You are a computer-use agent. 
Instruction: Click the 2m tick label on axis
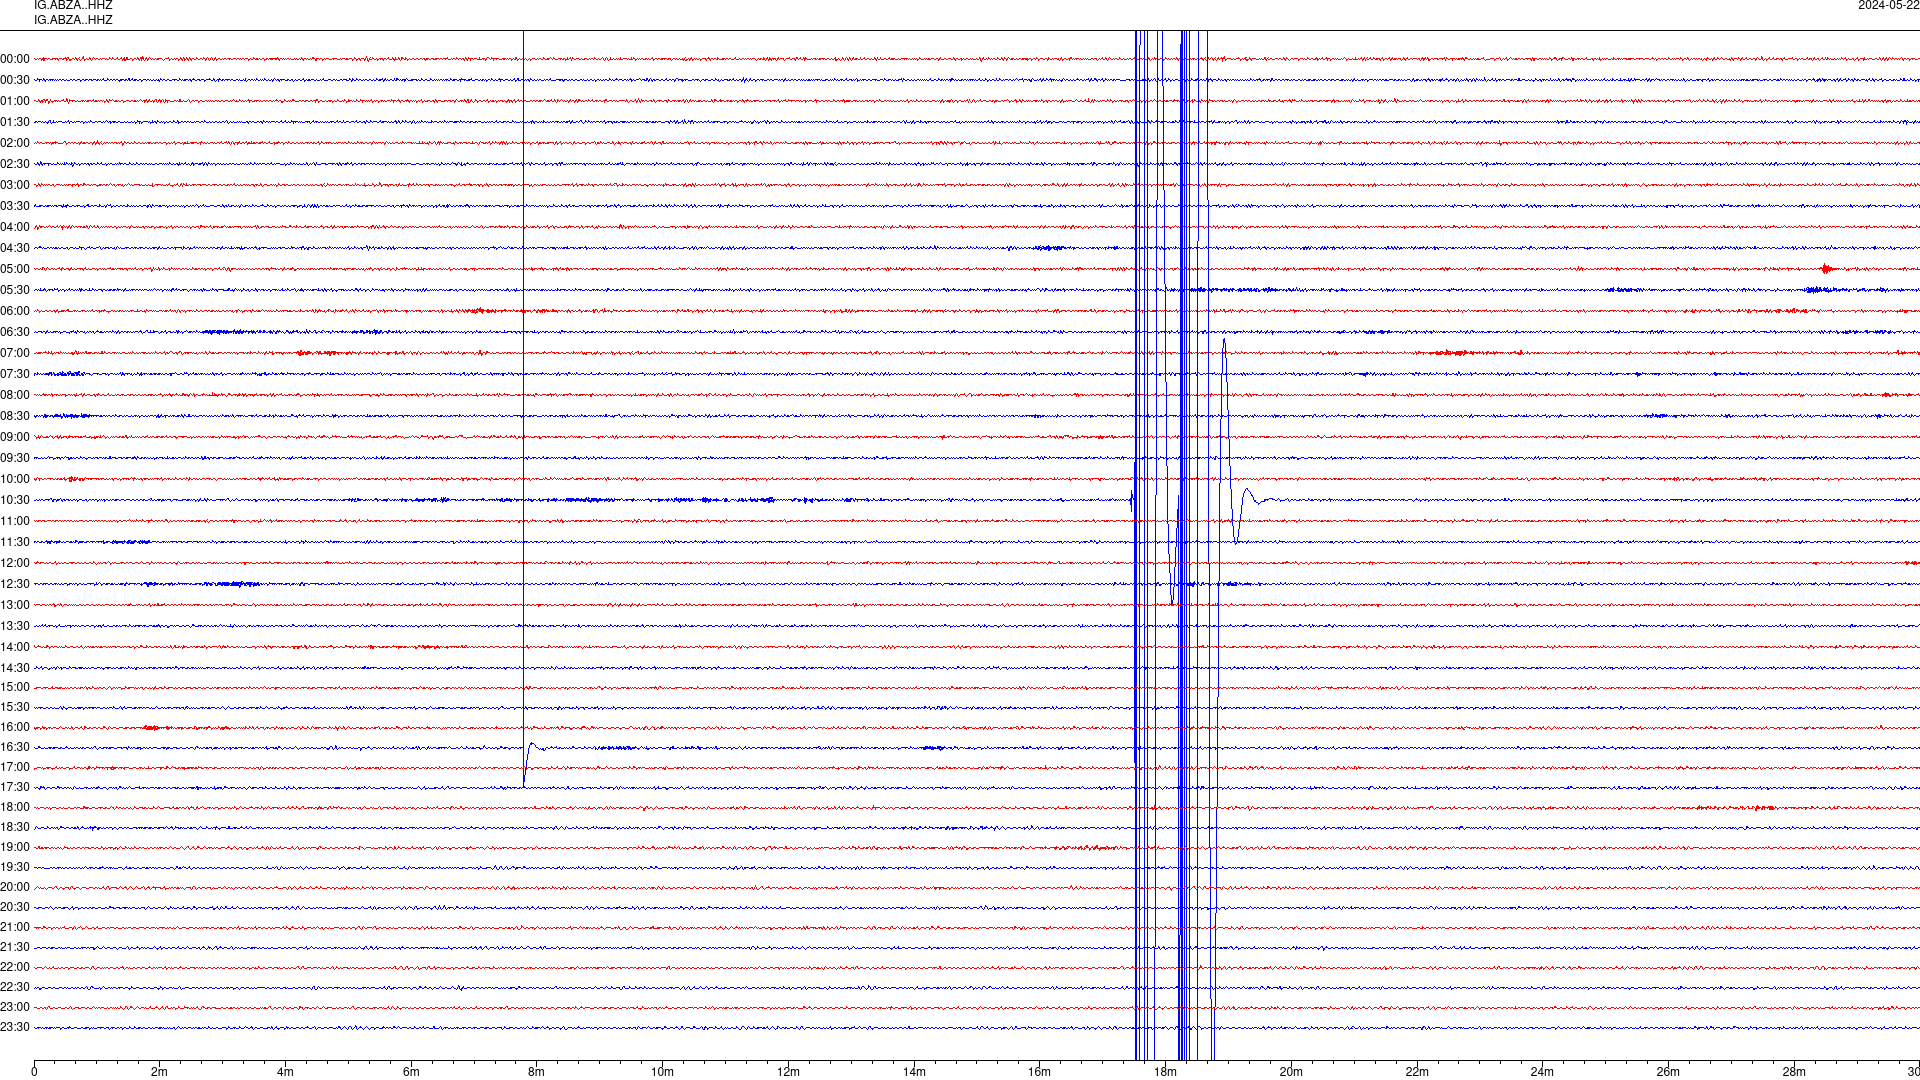(159, 1072)
